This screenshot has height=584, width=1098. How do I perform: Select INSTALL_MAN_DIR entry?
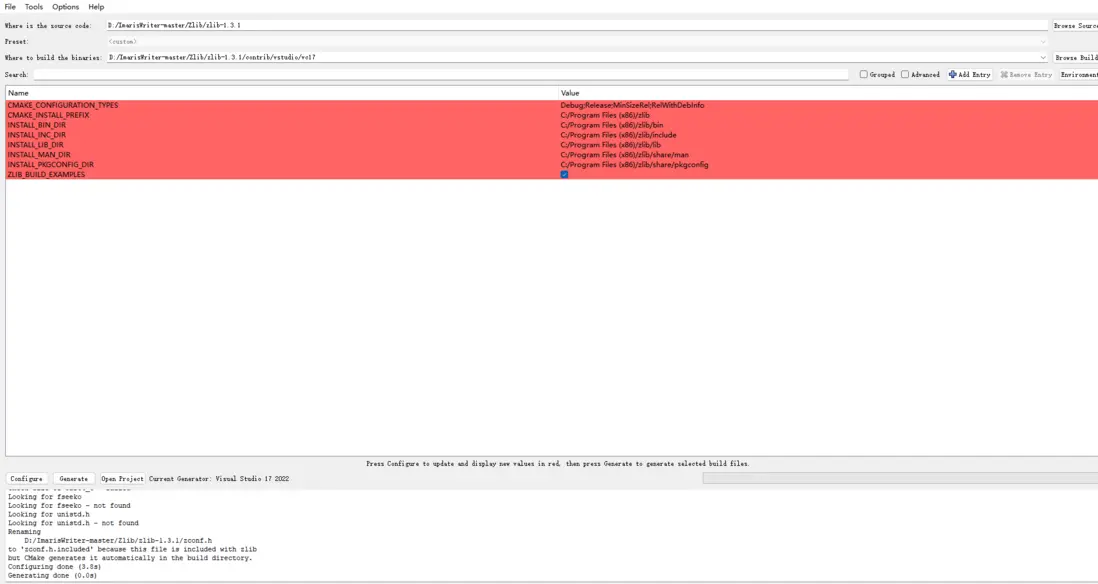[x=39, y=155]
